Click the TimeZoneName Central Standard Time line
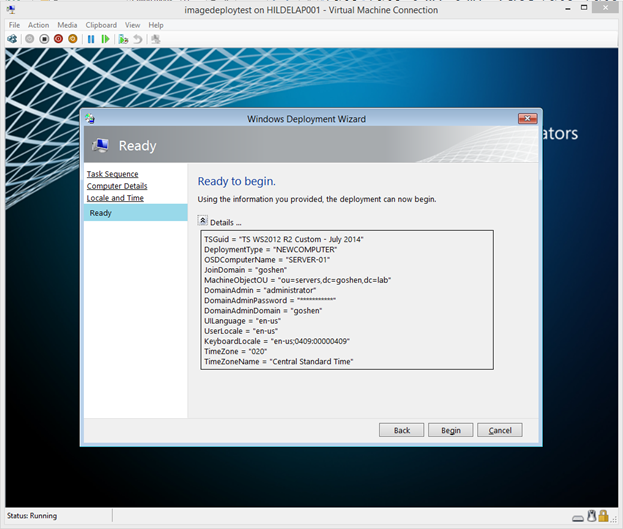623x529 pixels. click(x=279, y=362)
